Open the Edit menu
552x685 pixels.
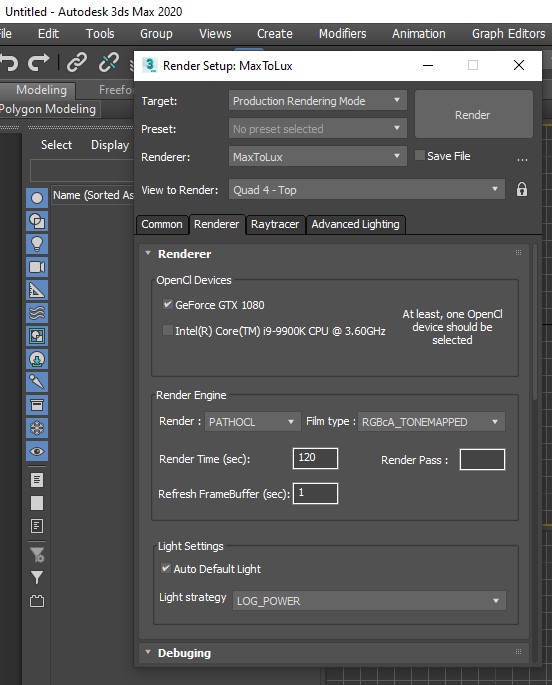48,34
